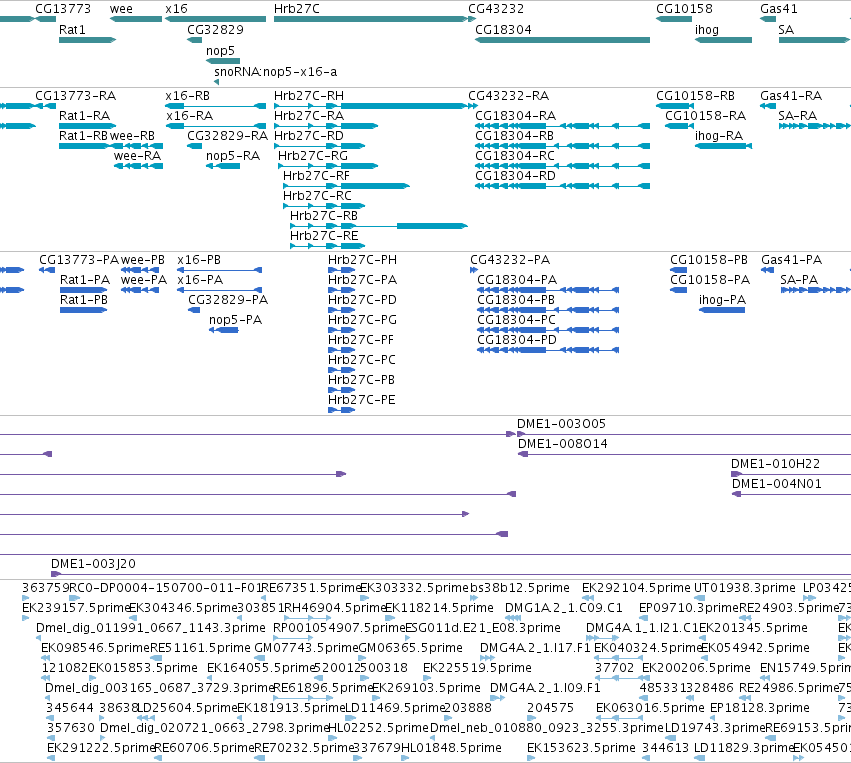Viewport: 851px width, 763px height.
Task: Click protein Rat1-PB label
Action: 84,300
